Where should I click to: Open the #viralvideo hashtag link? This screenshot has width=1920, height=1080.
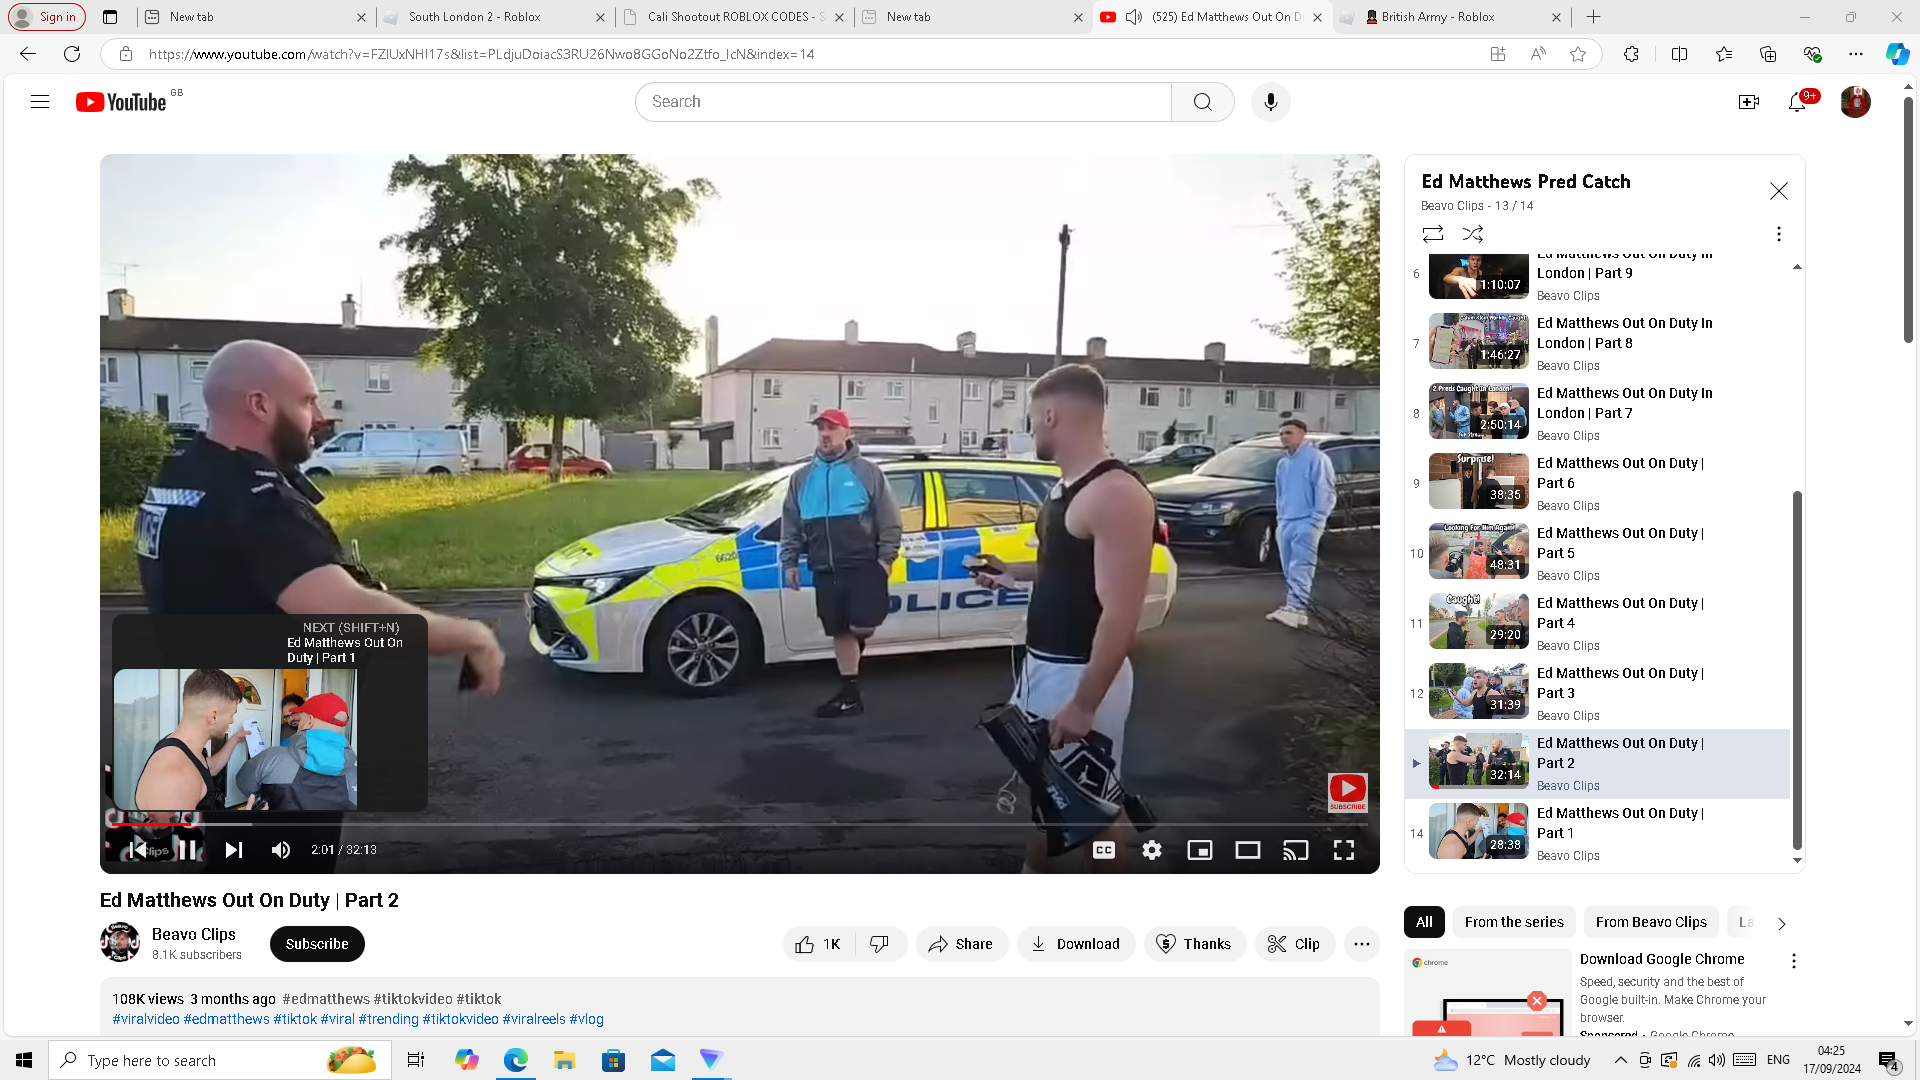click(146, 1019)
